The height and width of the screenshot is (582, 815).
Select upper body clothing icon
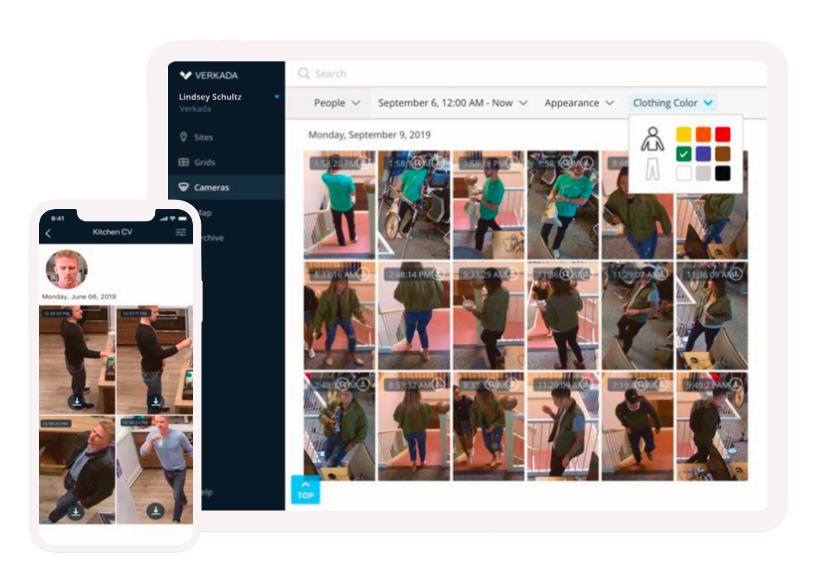click(651, 138)
